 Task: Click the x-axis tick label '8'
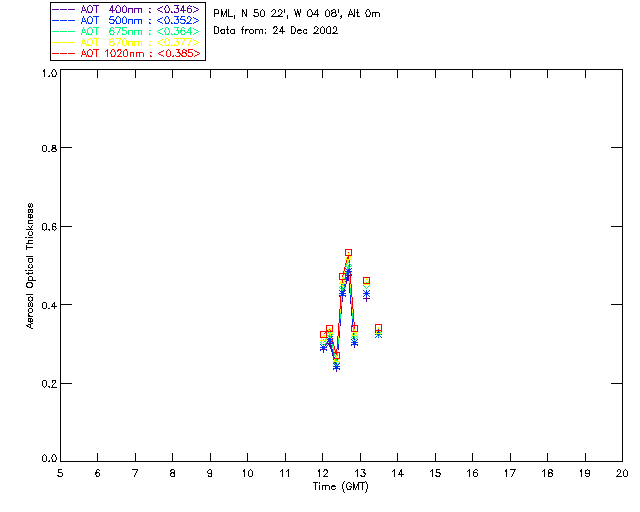(173, 473)
